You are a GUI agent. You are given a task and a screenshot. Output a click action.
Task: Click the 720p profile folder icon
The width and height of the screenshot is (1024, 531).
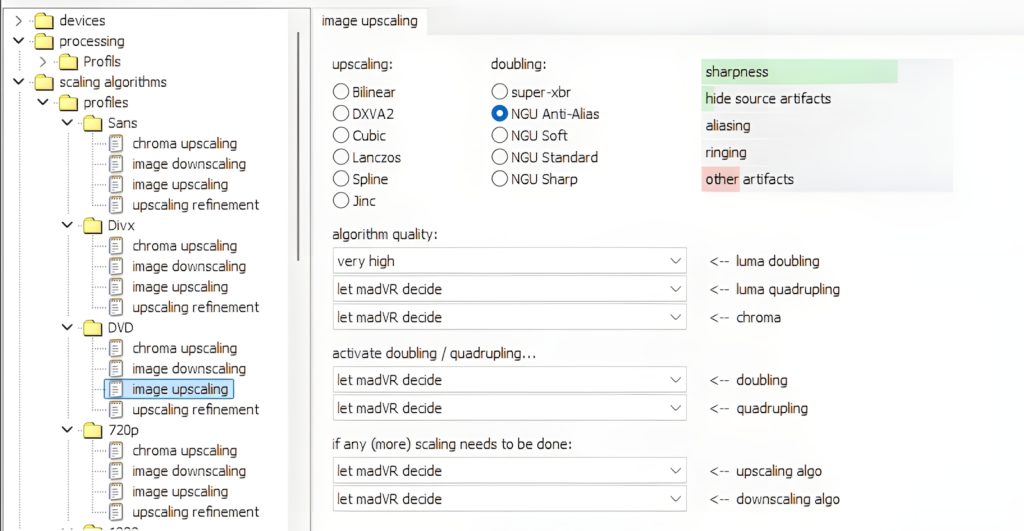tap(92, 430)
